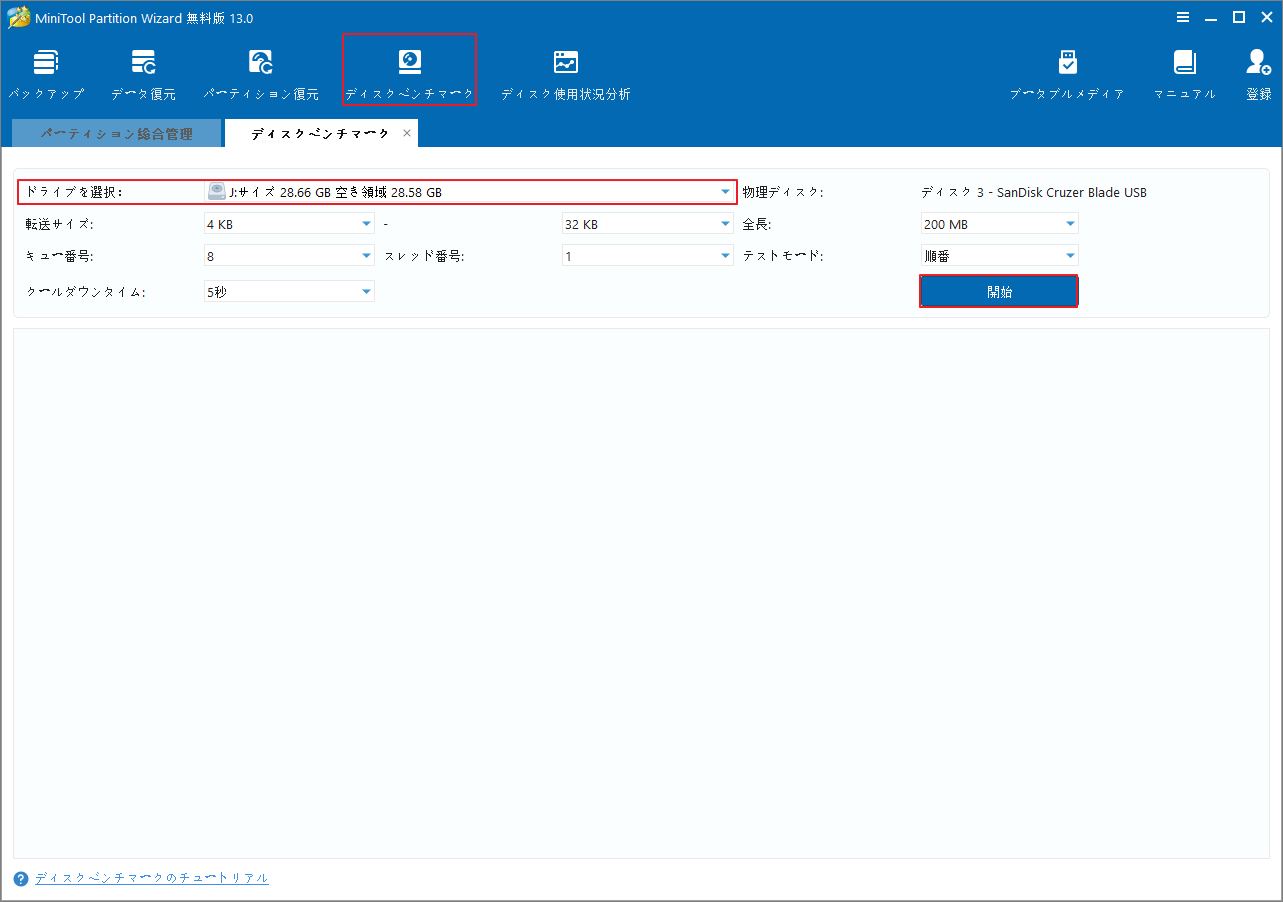Open the マニュアル (Manual) icon
The width and height of the screenshot is (1283, 902).
(1184, 70)
